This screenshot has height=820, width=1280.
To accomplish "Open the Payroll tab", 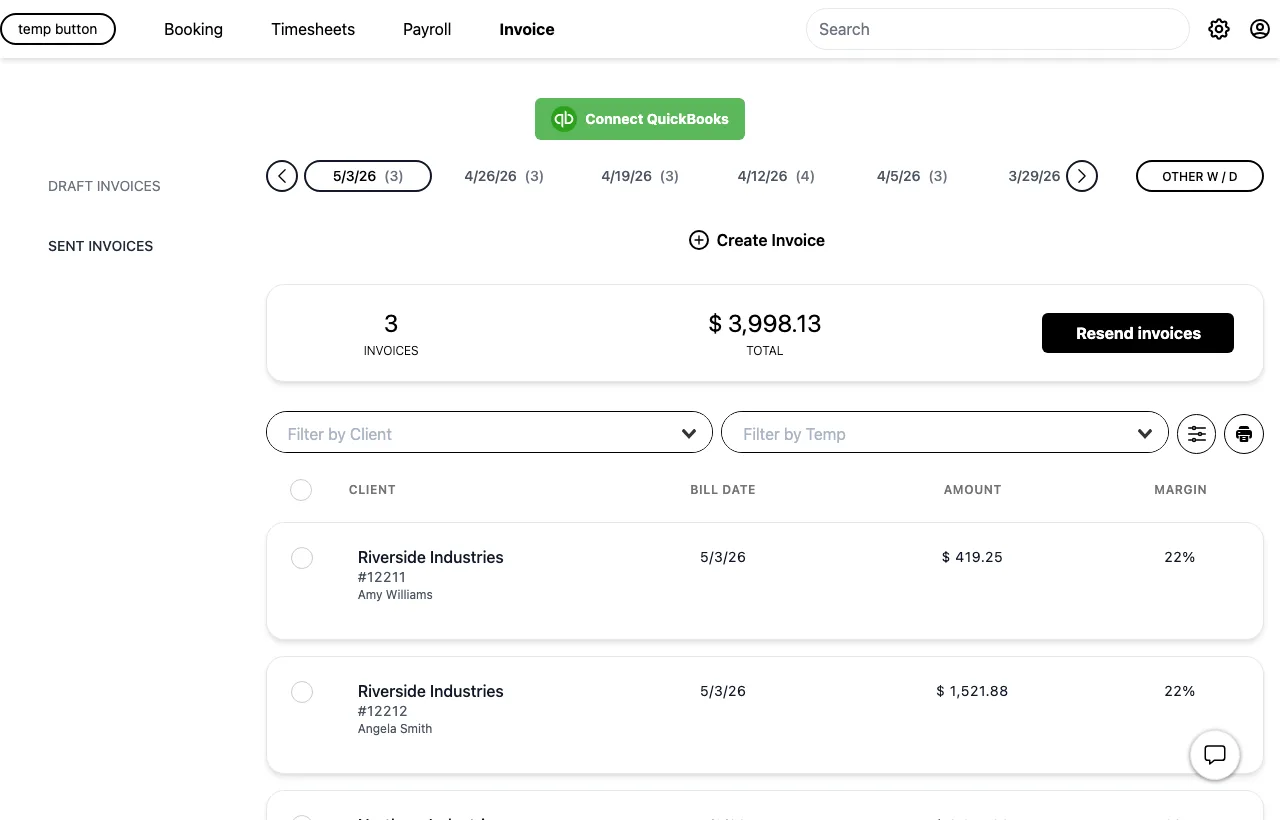I will [427, 29].
